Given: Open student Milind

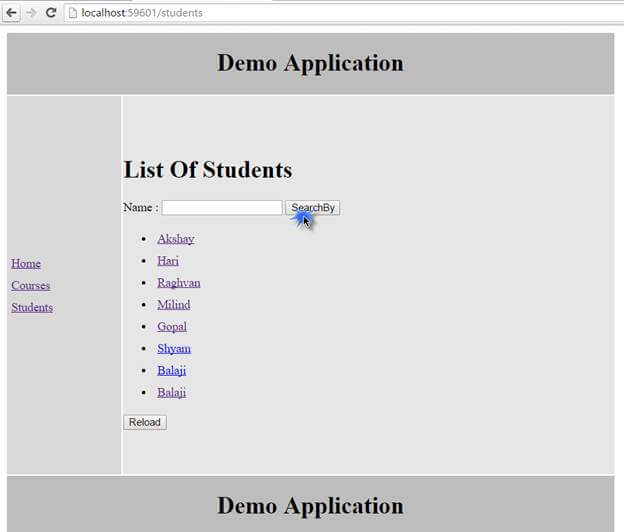Looking at the screenshot, I should (174, 304).
